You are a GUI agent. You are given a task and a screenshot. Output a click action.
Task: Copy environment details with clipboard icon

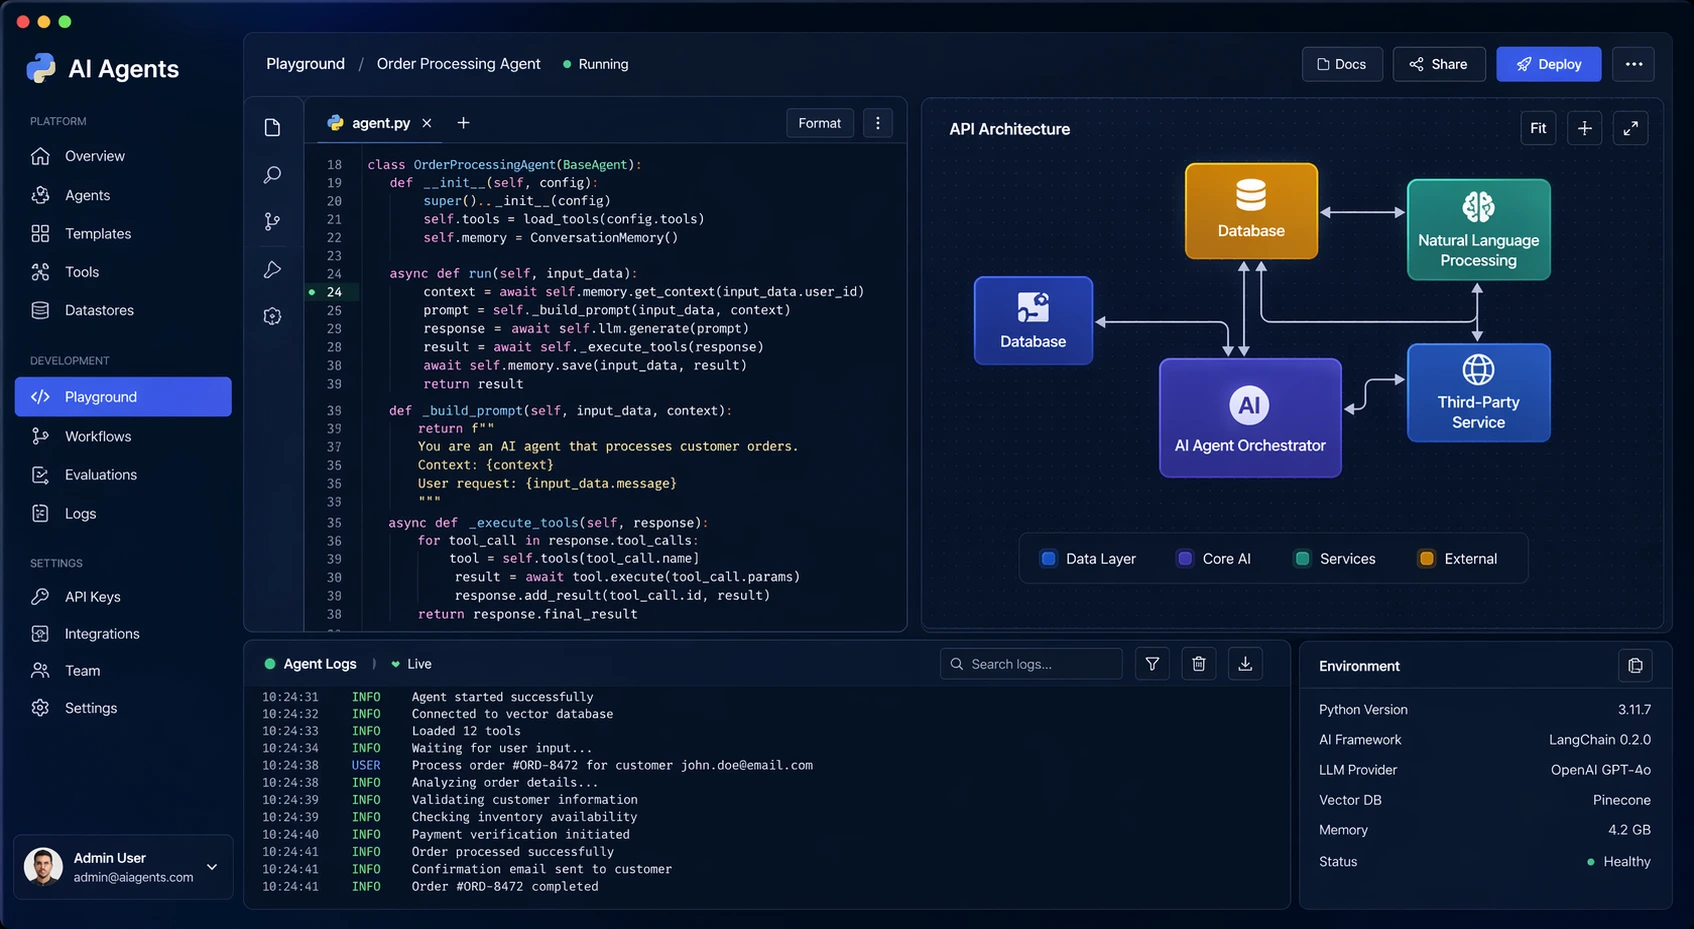(1635, 666)
